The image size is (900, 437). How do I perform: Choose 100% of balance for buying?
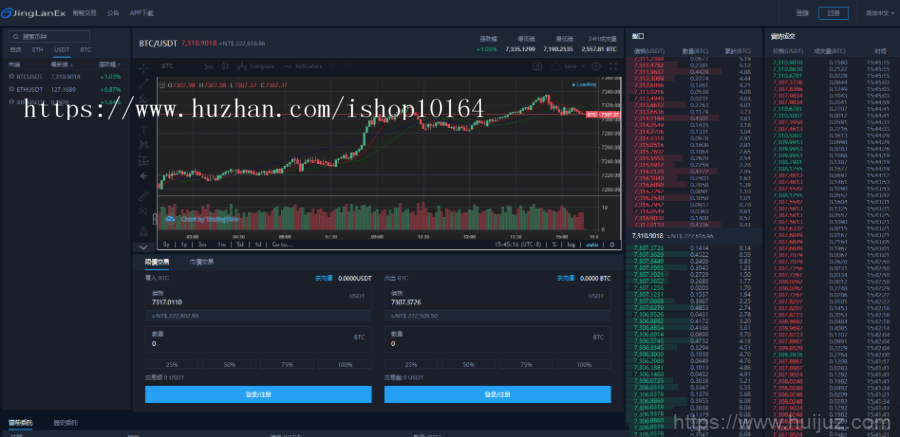click(345, 364)
